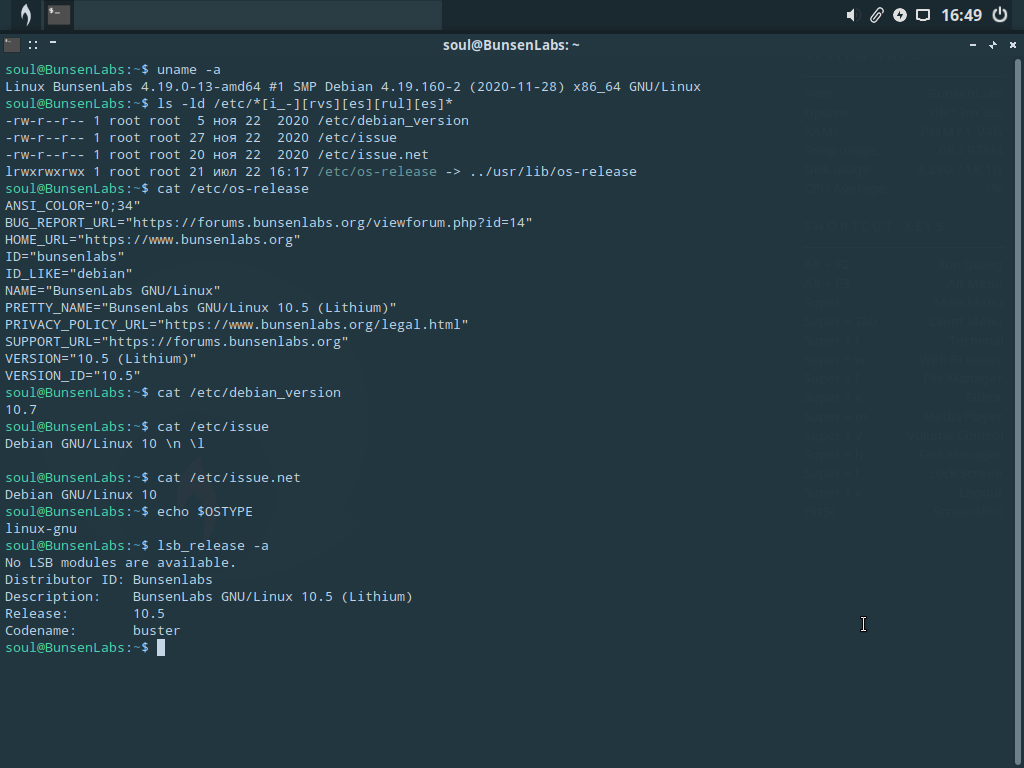Click the power exit button in the panel

[x=1000, y=14]
